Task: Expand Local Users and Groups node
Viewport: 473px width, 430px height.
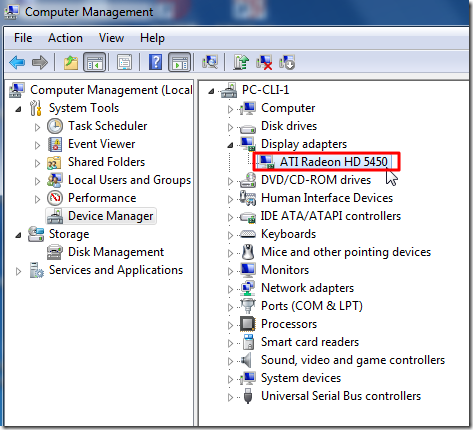Action: click(37, 181)
